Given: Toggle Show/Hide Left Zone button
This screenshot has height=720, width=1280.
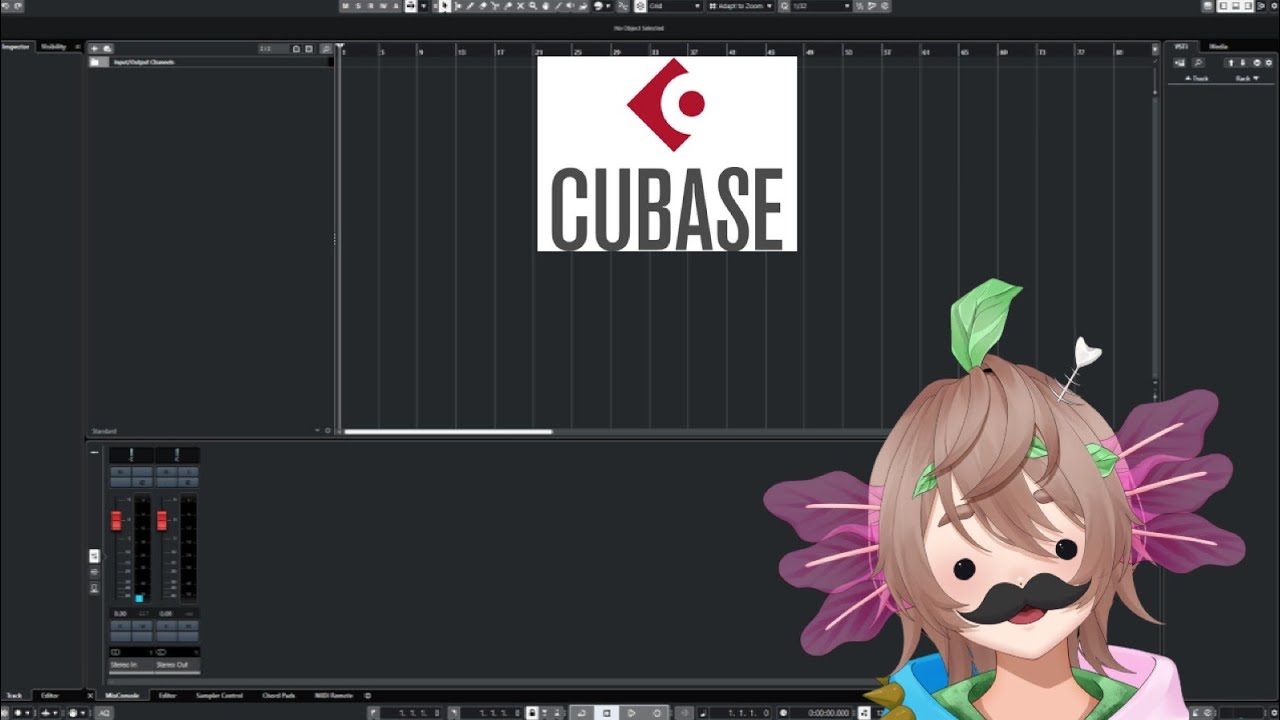Looking at the screenshot, I should [1222, 6].
